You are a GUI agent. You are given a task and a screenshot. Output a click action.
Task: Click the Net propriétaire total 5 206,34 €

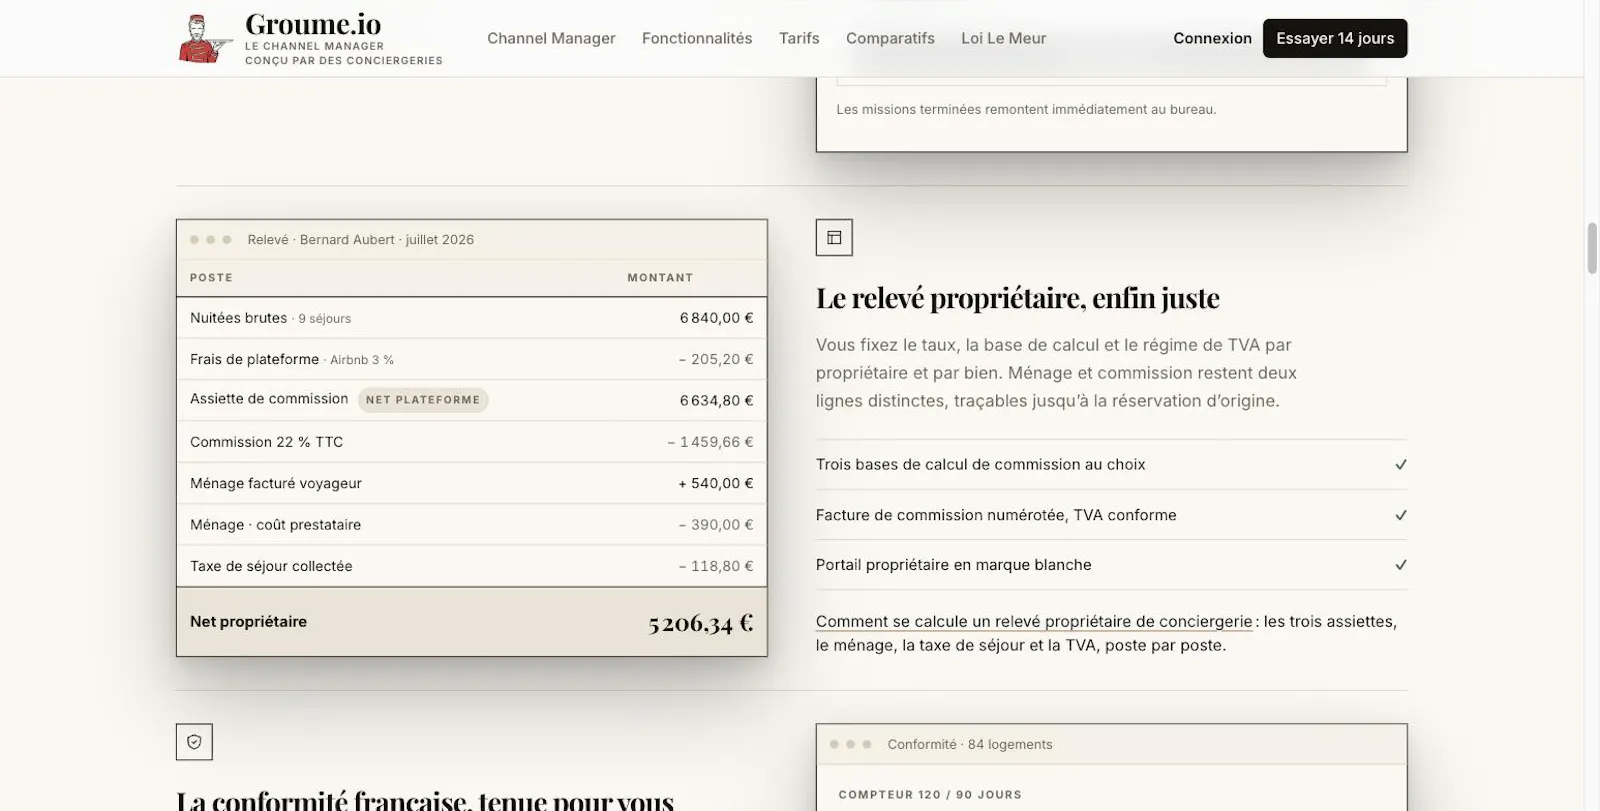[701, 623]
